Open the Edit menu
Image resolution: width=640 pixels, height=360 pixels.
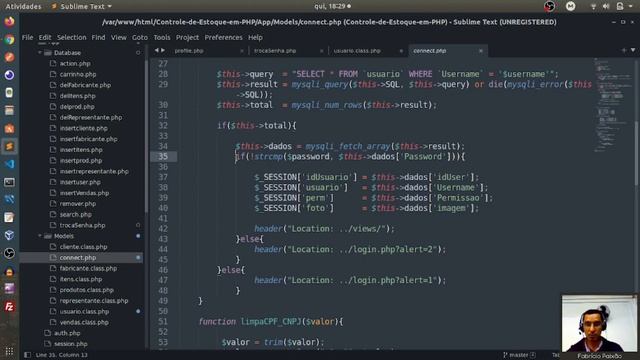click(45, 37)
